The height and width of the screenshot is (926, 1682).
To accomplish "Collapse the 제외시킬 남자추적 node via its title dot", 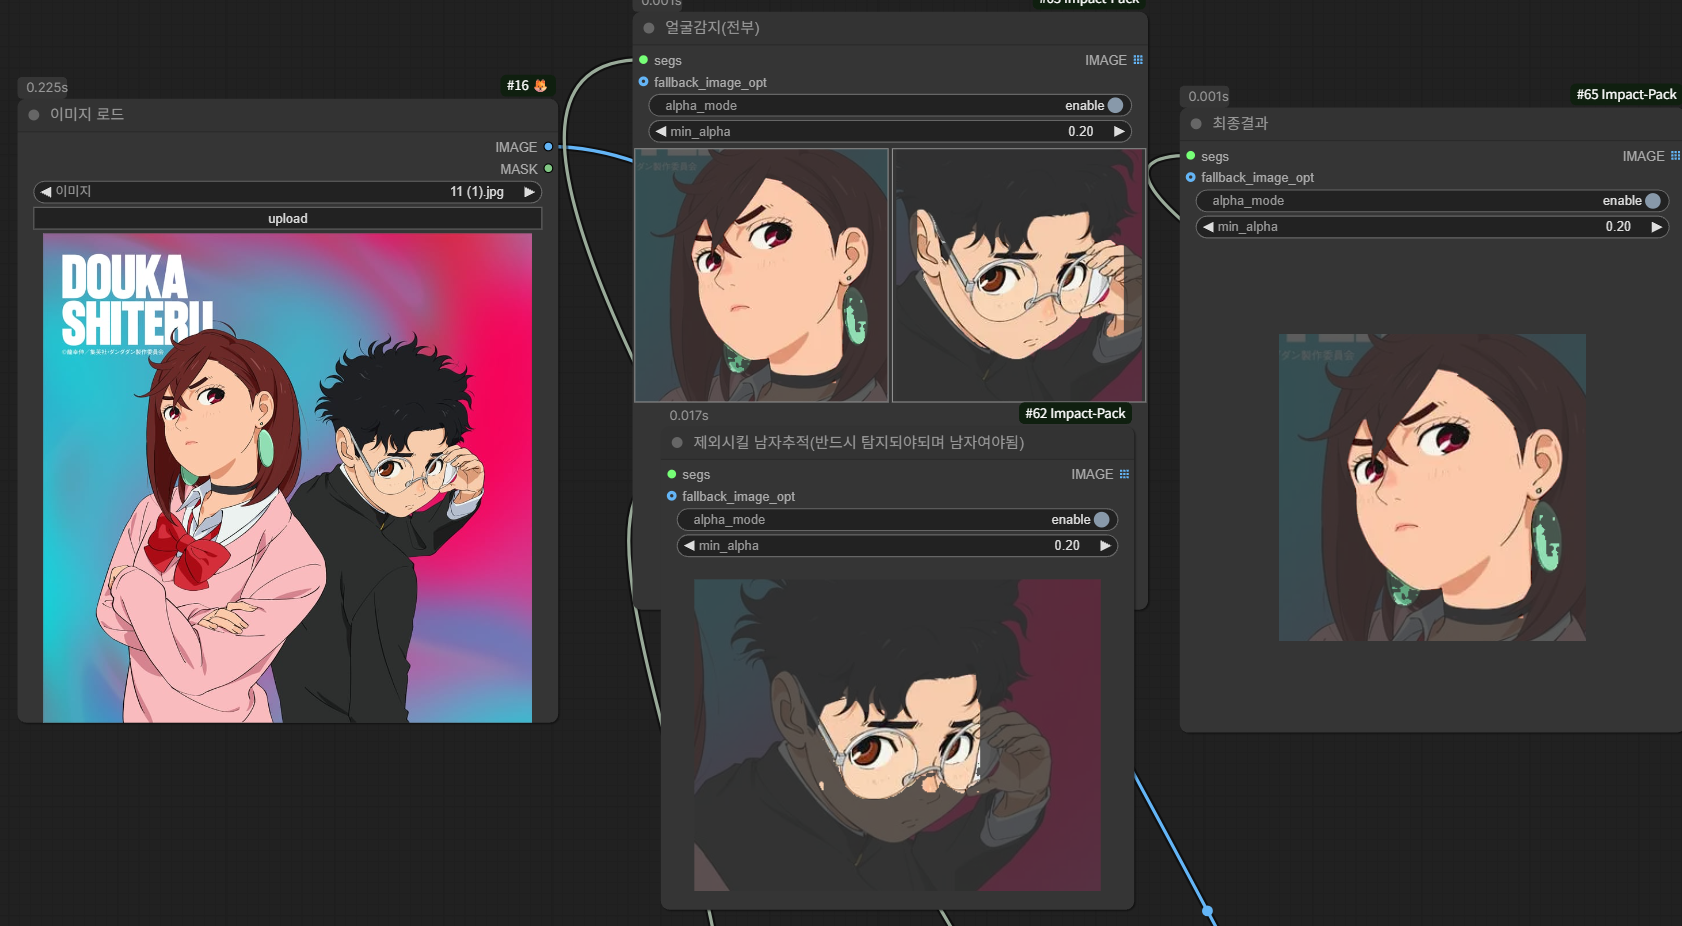I will [677, 442].
